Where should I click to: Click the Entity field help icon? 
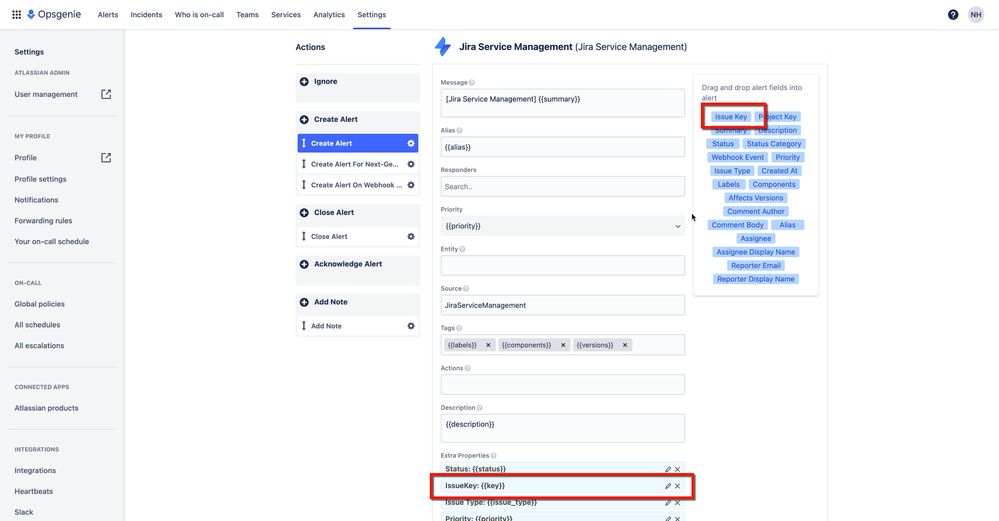463,249
